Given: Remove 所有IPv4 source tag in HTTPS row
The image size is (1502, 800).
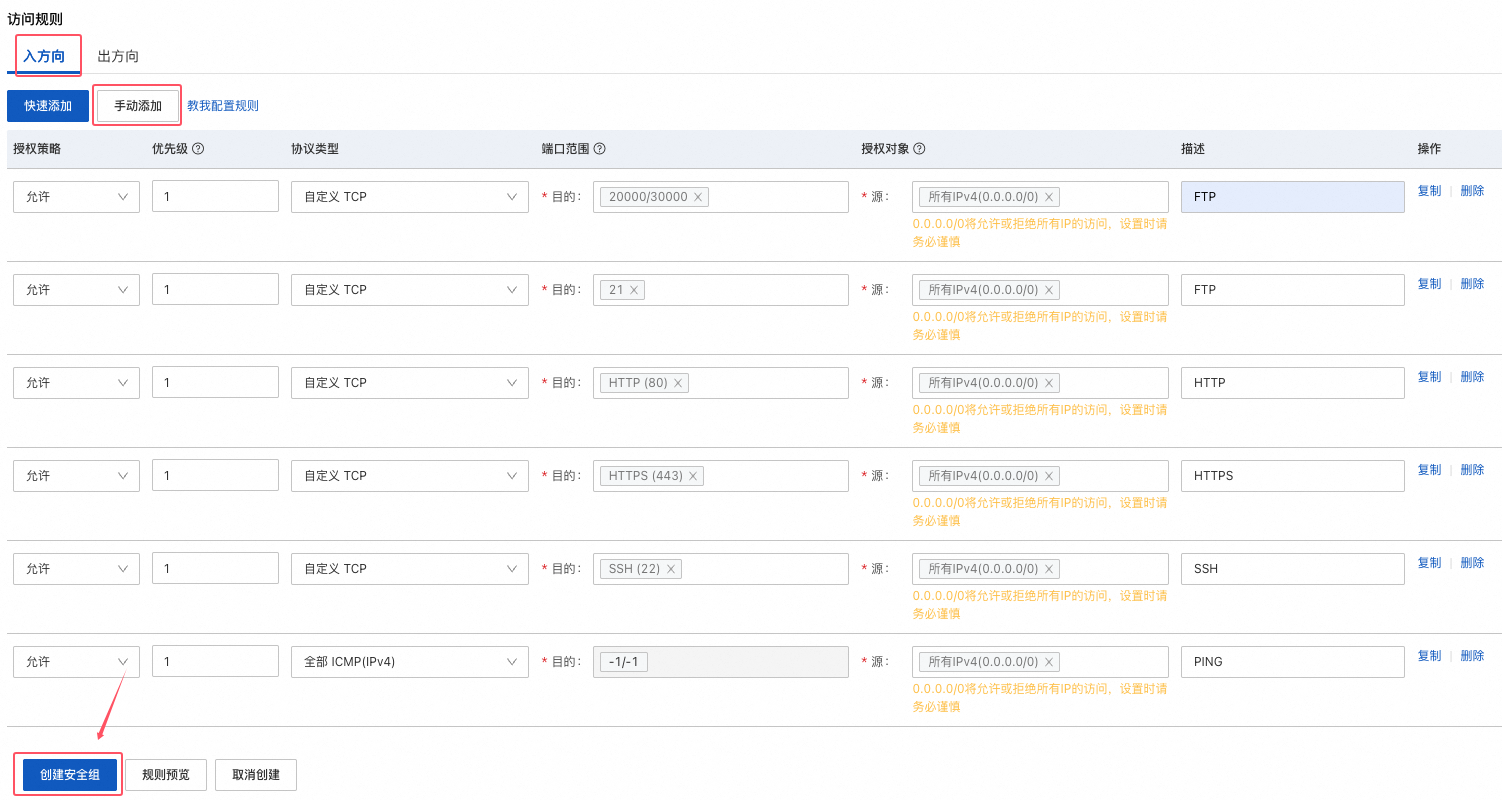Looking at the screenshot, I should pos(1049,476).
